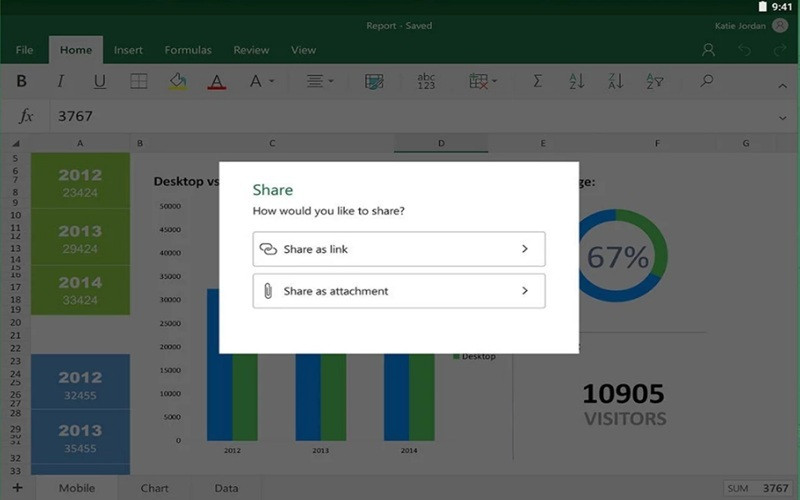Viewport: 800px width, 500px height.
Task: Expand the formula bar chevron
Action: 782,117
